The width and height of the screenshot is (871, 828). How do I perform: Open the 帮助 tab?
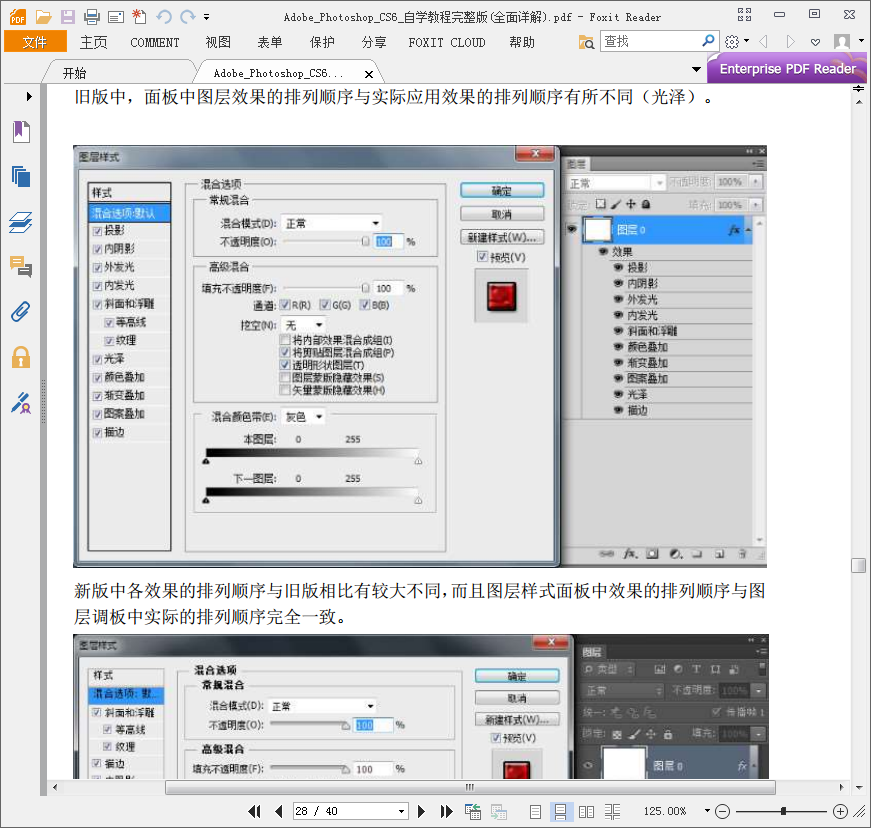pyautogui.click(x=522, y=42)
